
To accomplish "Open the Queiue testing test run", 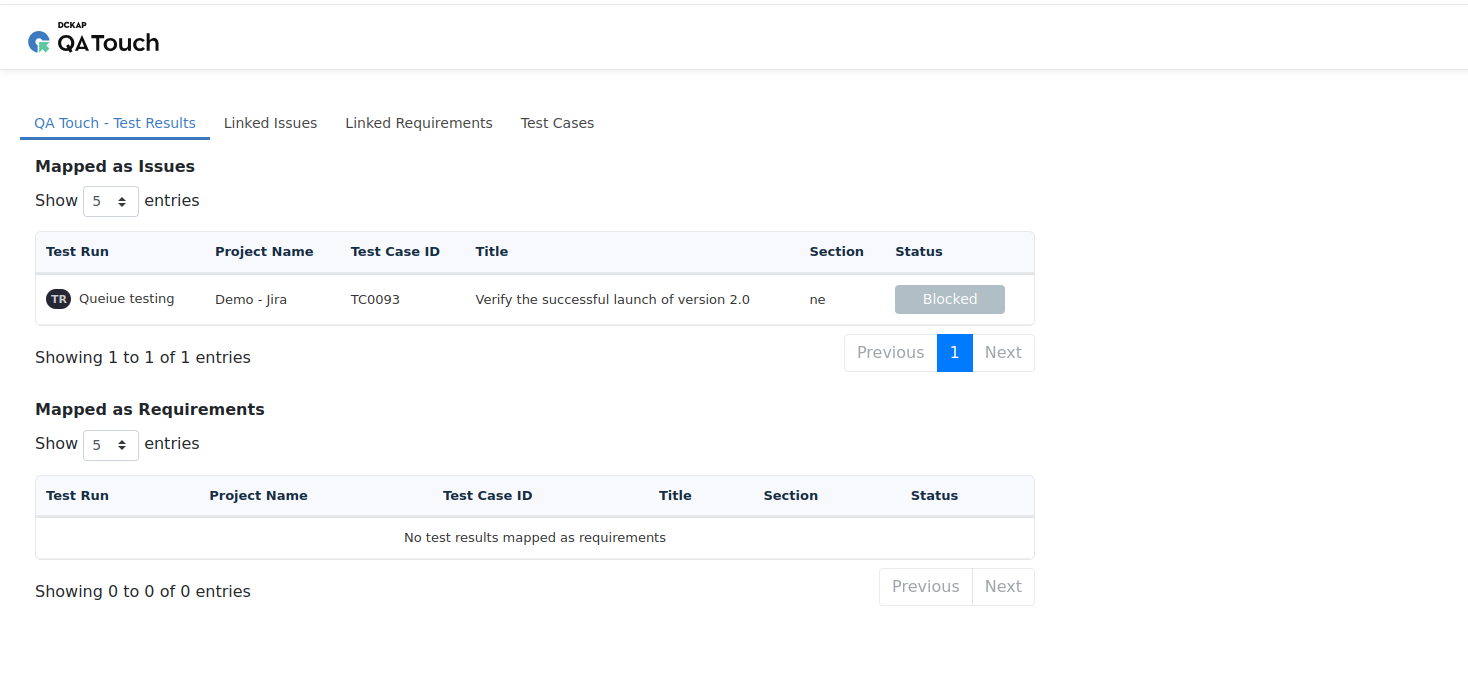I will click(126, 299).
